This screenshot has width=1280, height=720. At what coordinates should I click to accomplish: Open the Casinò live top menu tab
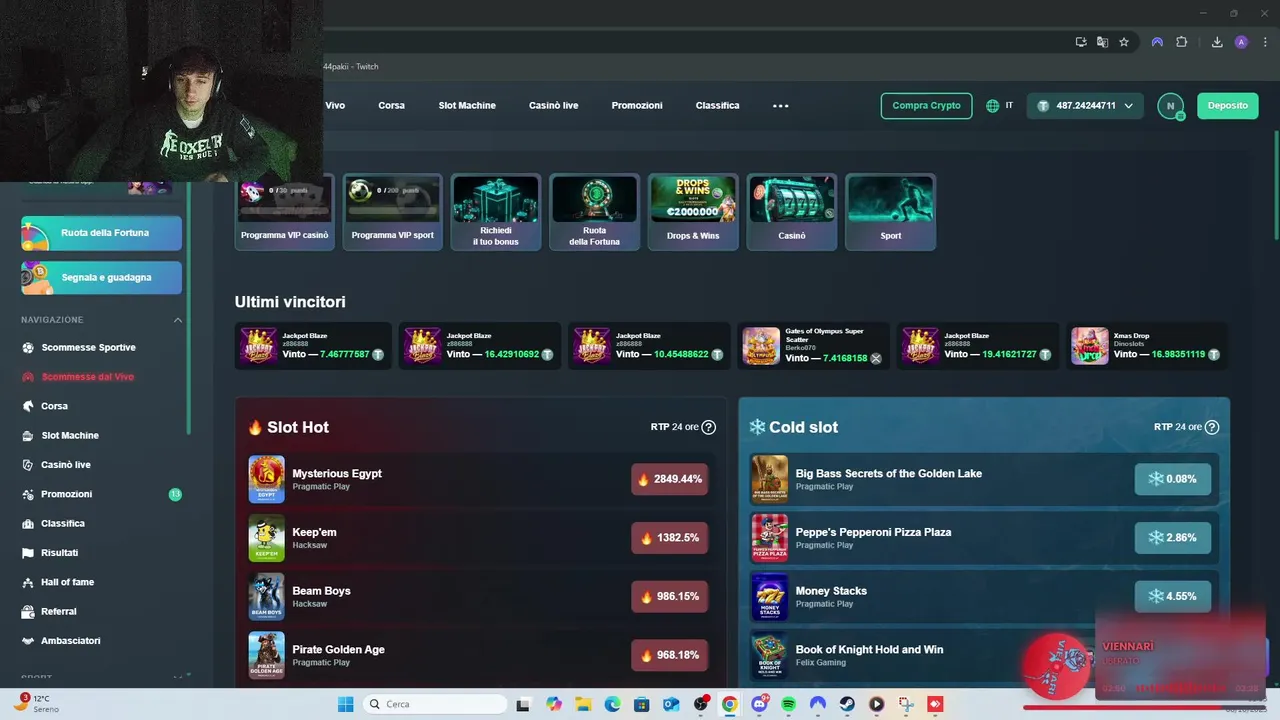[553, 106]
